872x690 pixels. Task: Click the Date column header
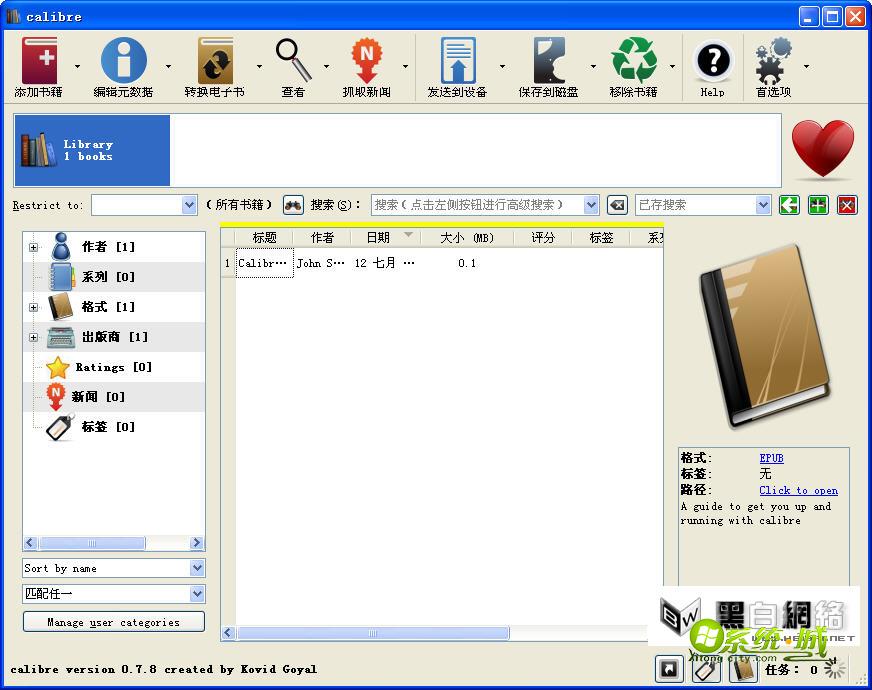pyautogui.click(x=378, y=238)
